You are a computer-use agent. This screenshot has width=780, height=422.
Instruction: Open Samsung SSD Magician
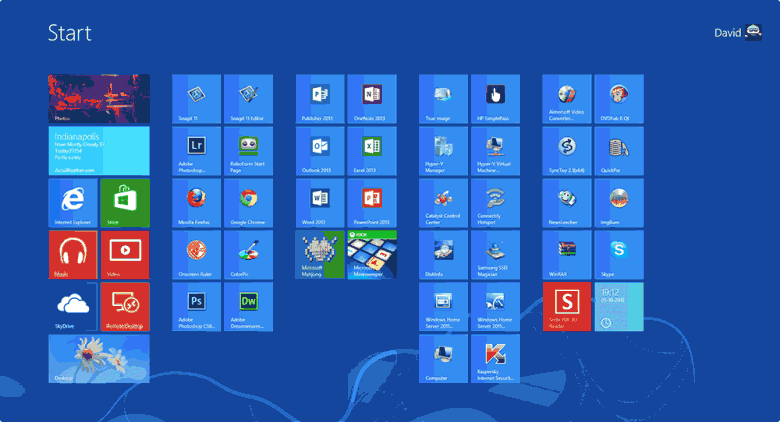tap(495, 254)
